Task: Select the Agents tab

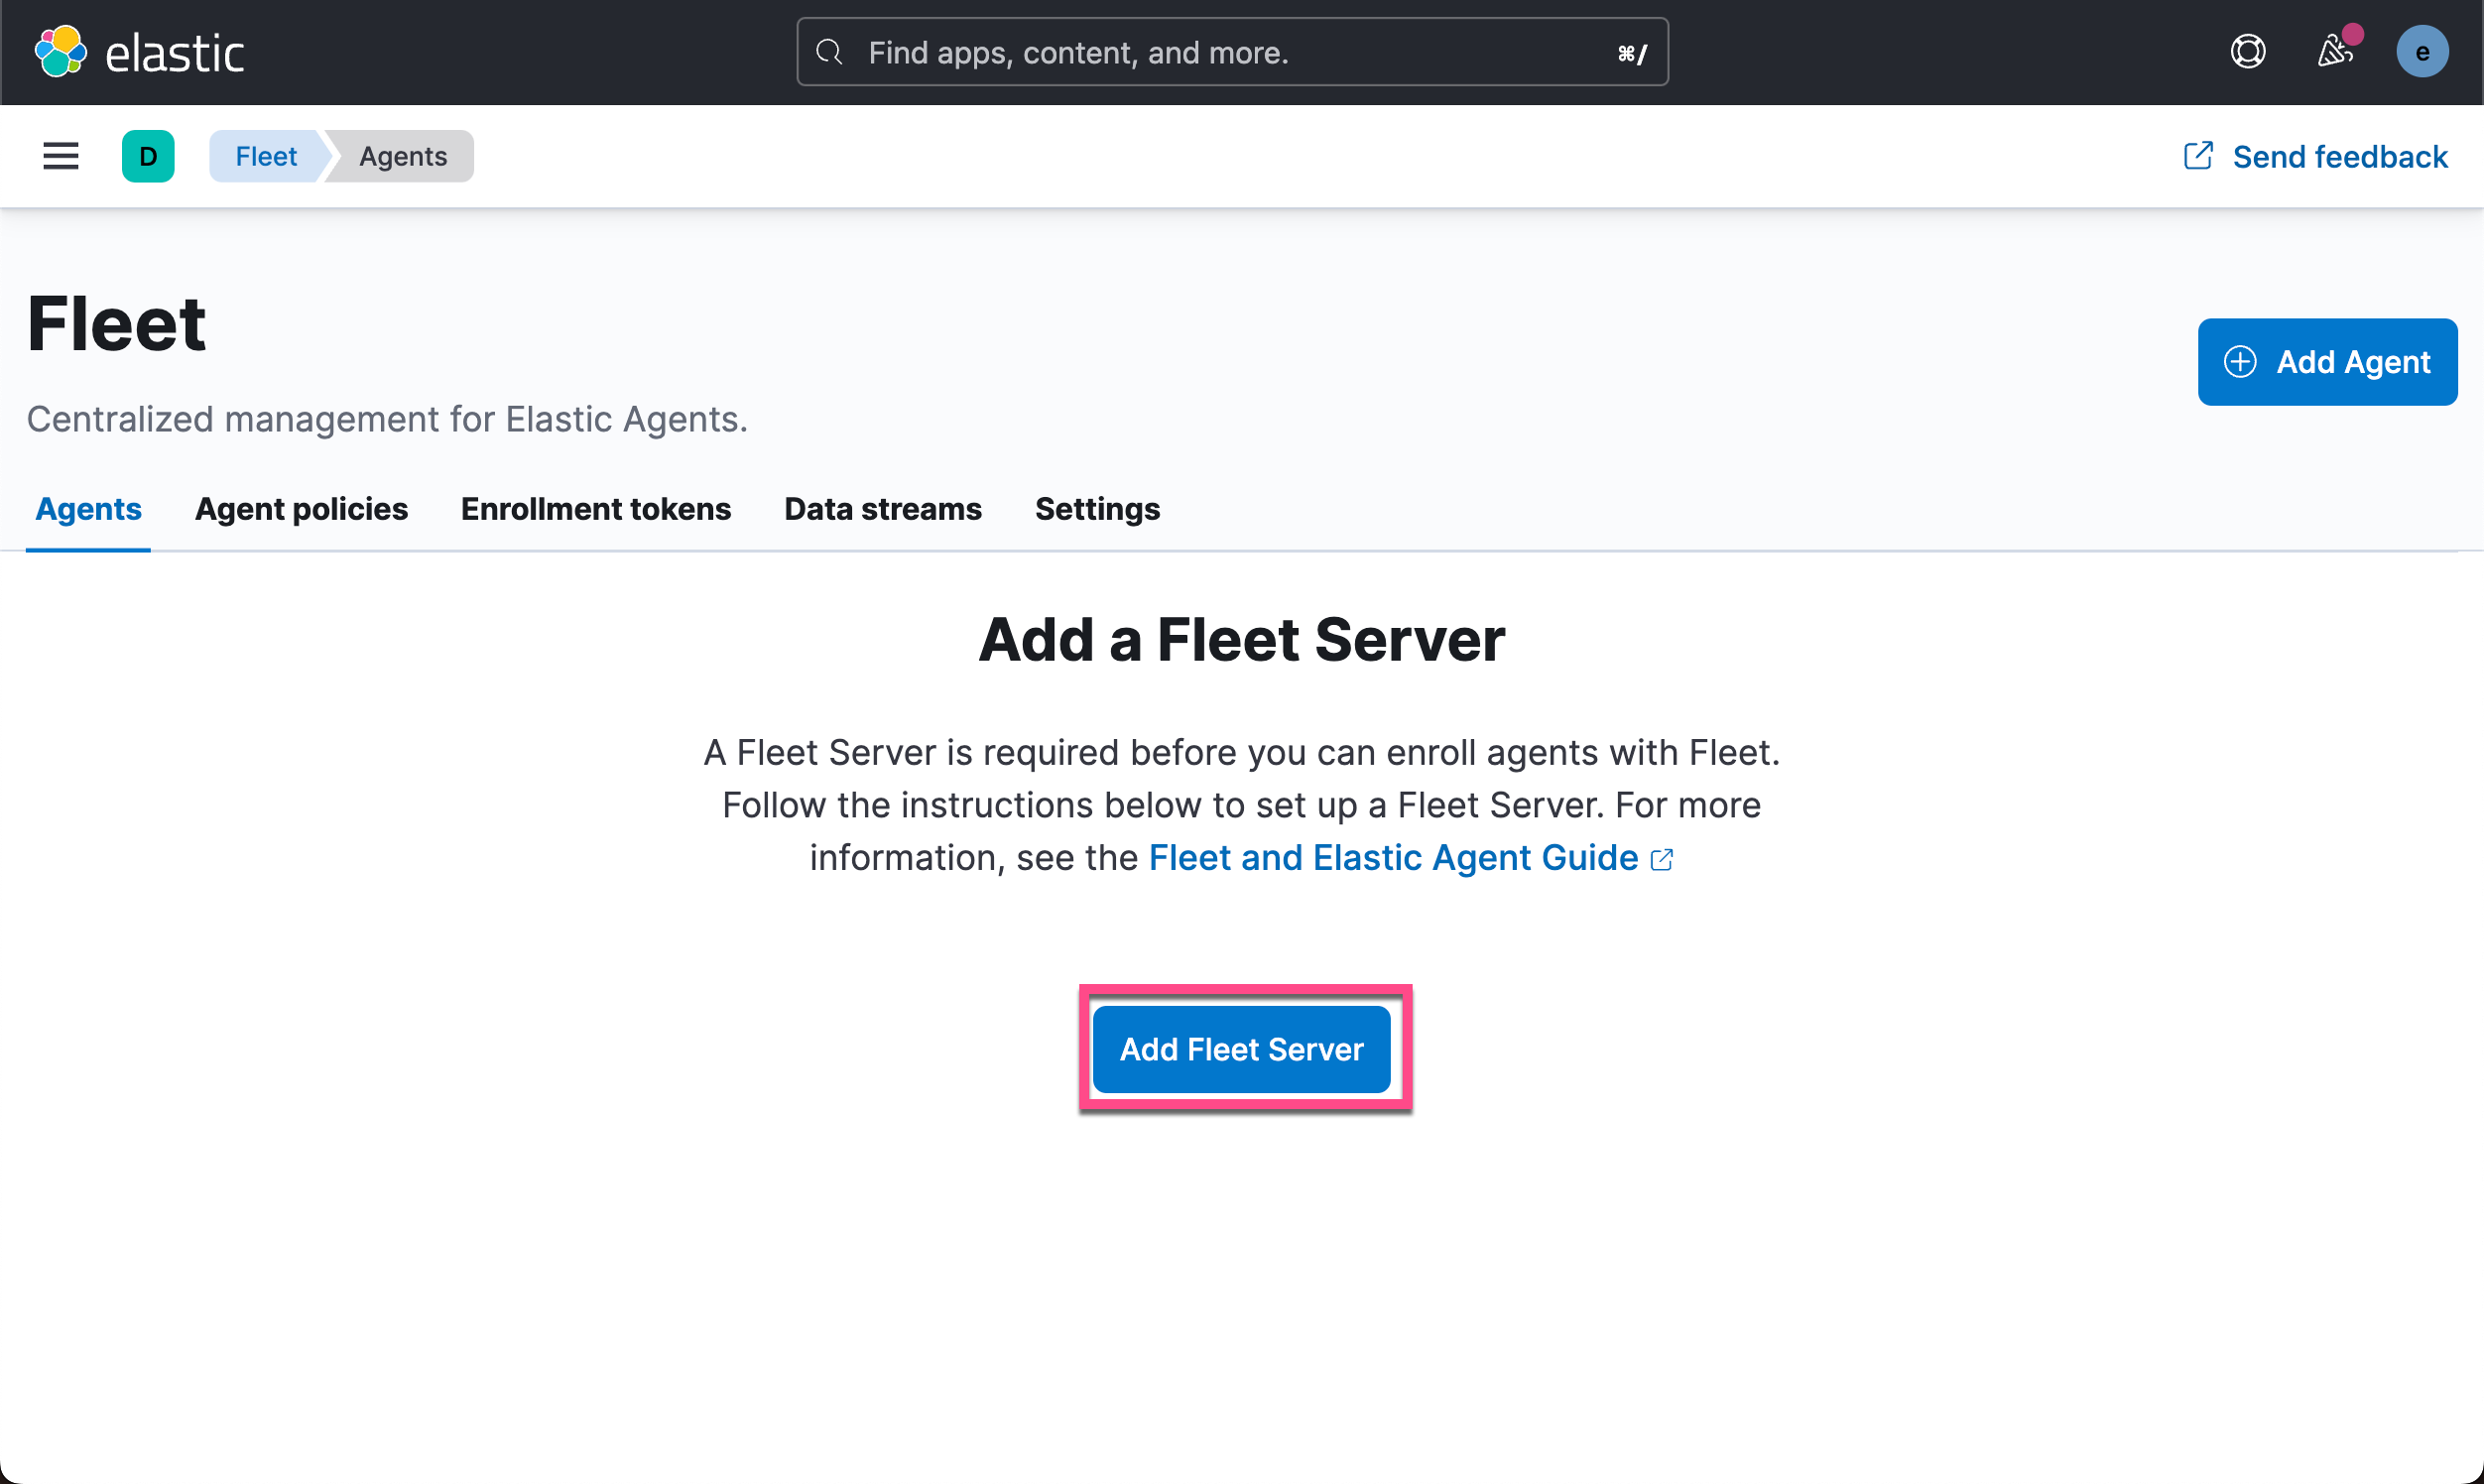Action: click(x=88, y=509)
